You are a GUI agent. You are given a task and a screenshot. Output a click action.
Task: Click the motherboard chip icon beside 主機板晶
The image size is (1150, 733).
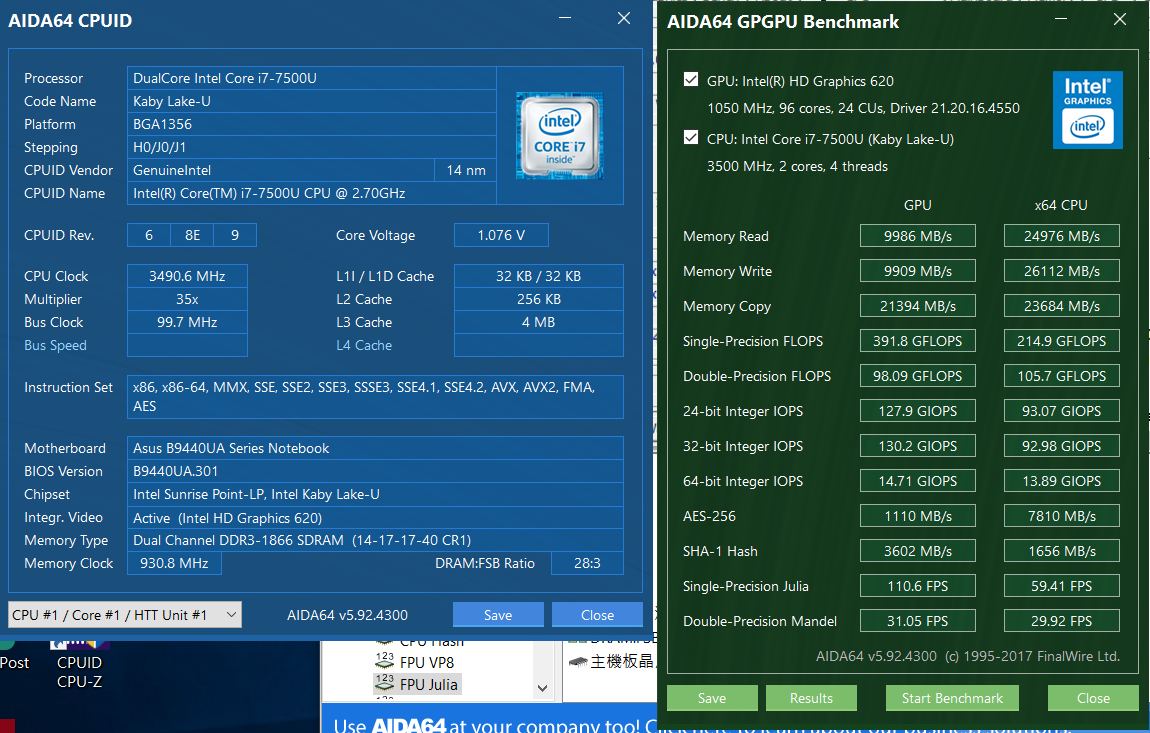click(x=578, y=662)
